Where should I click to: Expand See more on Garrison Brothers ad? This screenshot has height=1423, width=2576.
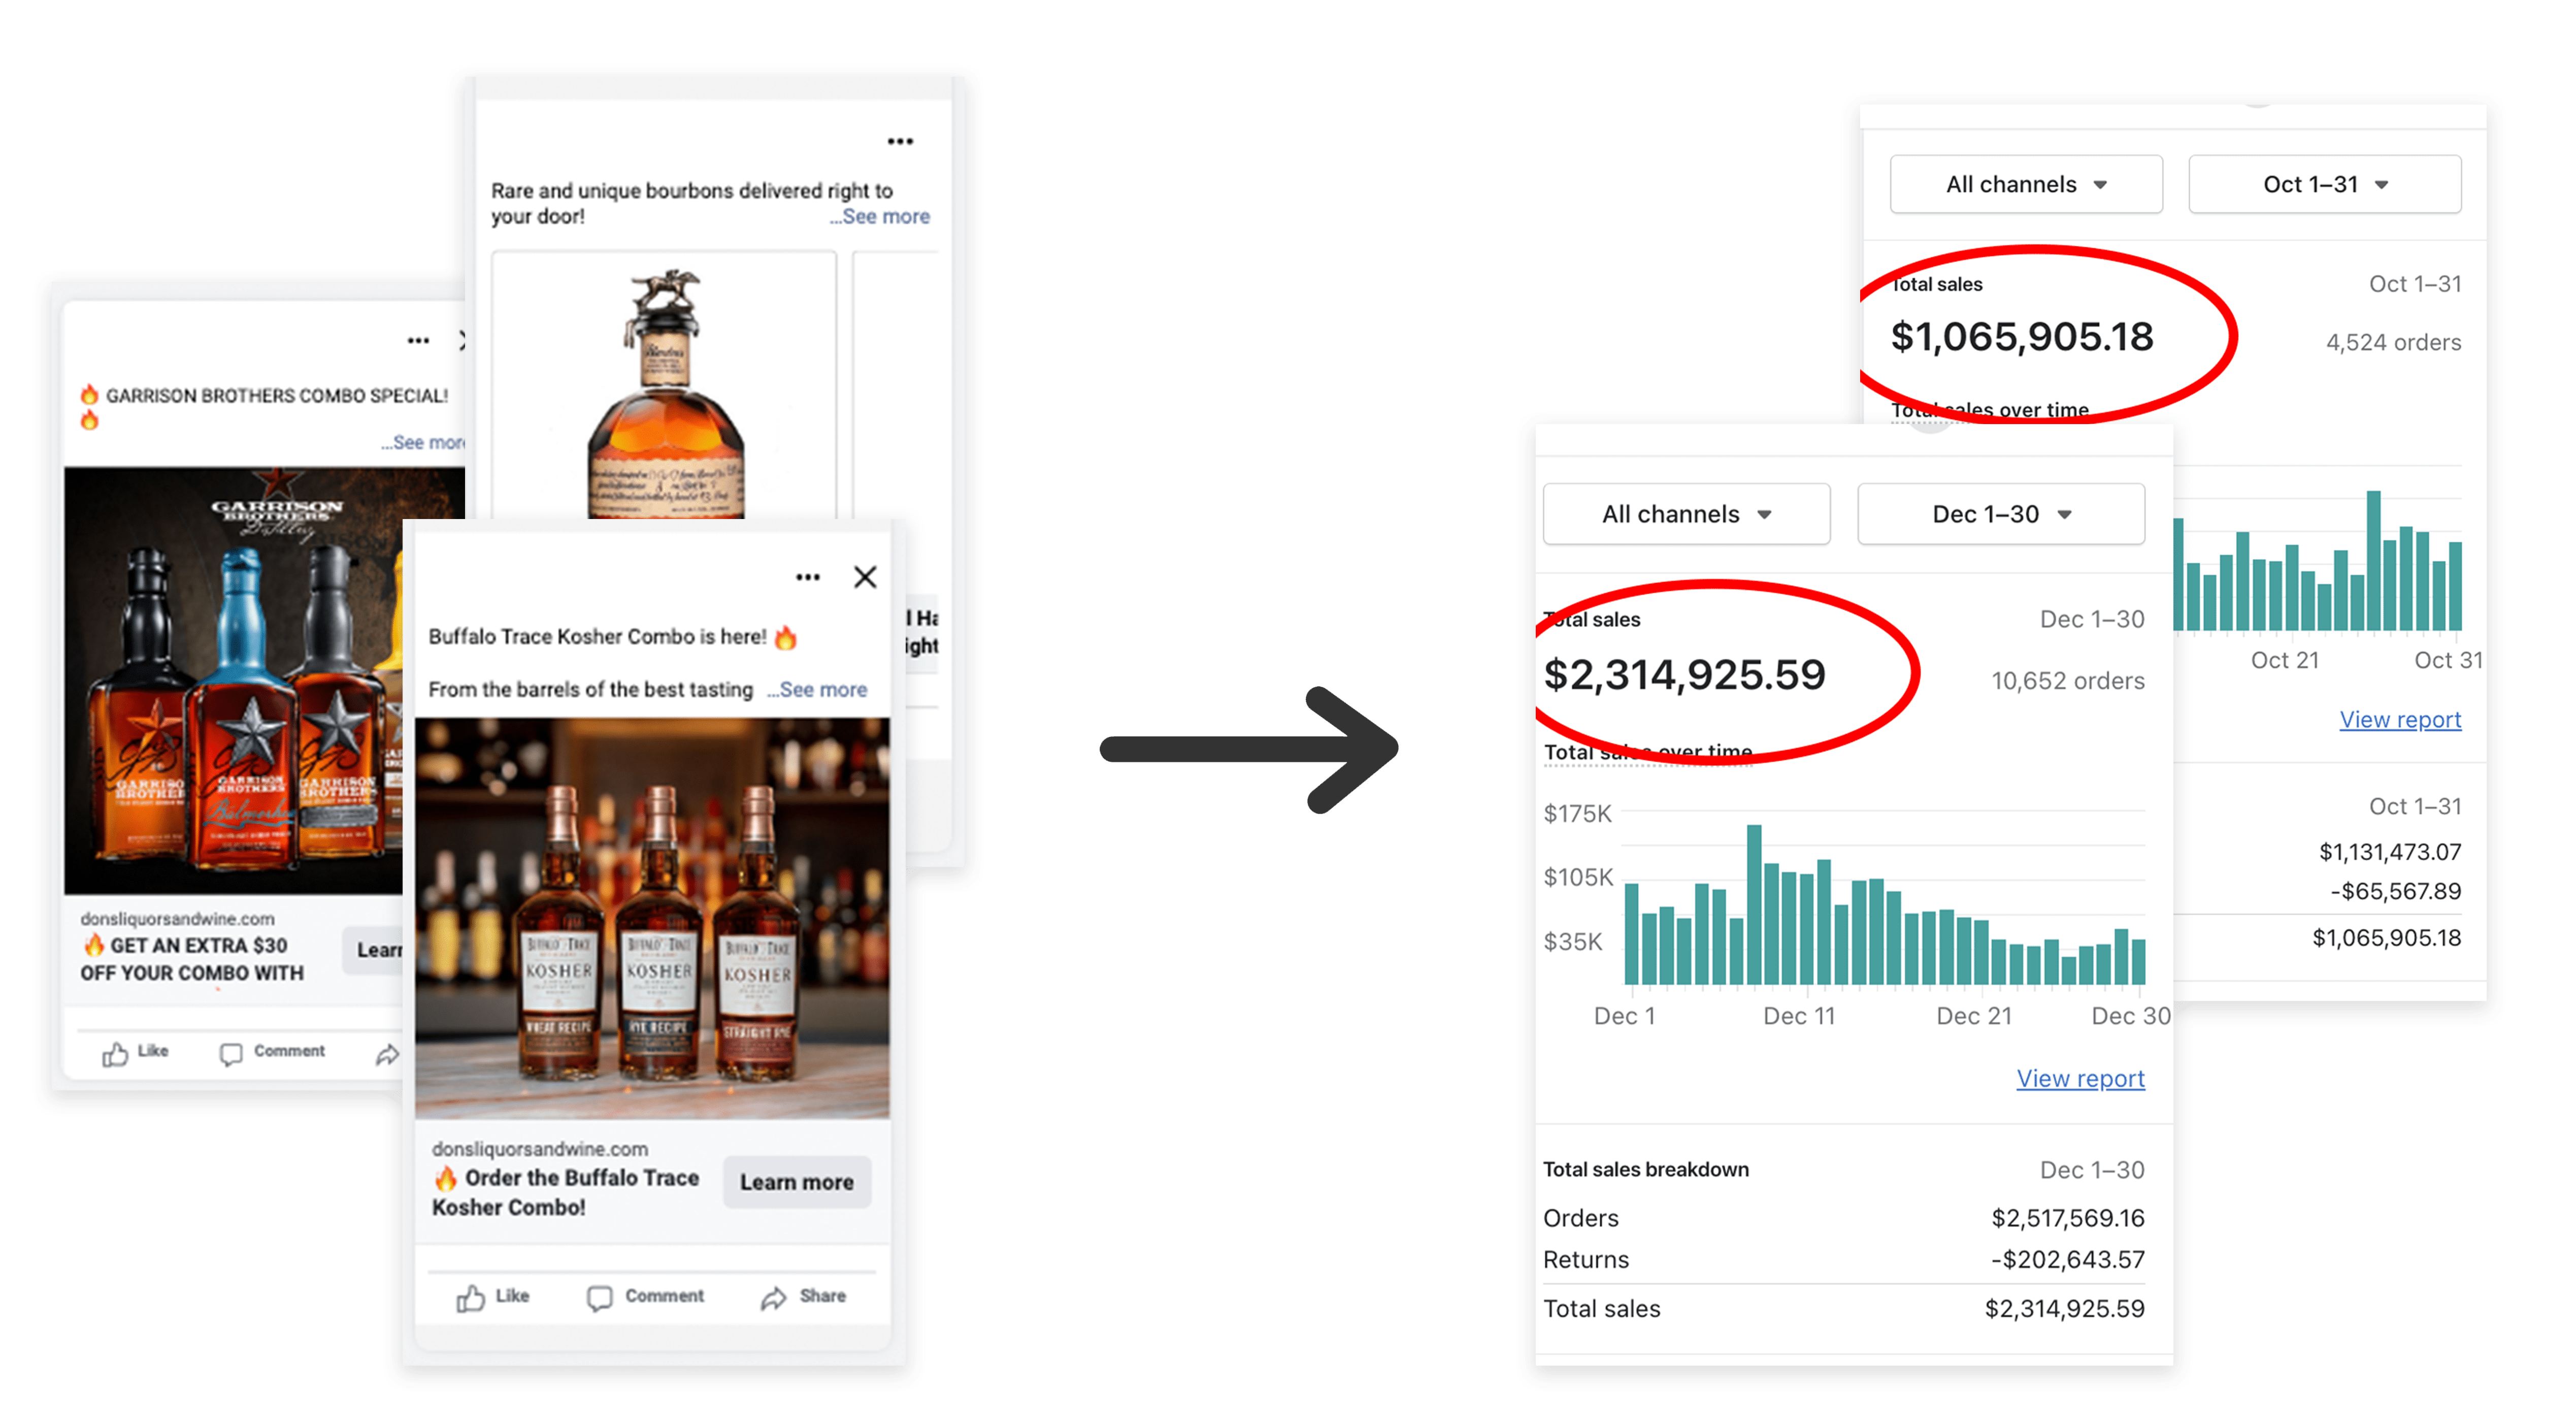423,442
